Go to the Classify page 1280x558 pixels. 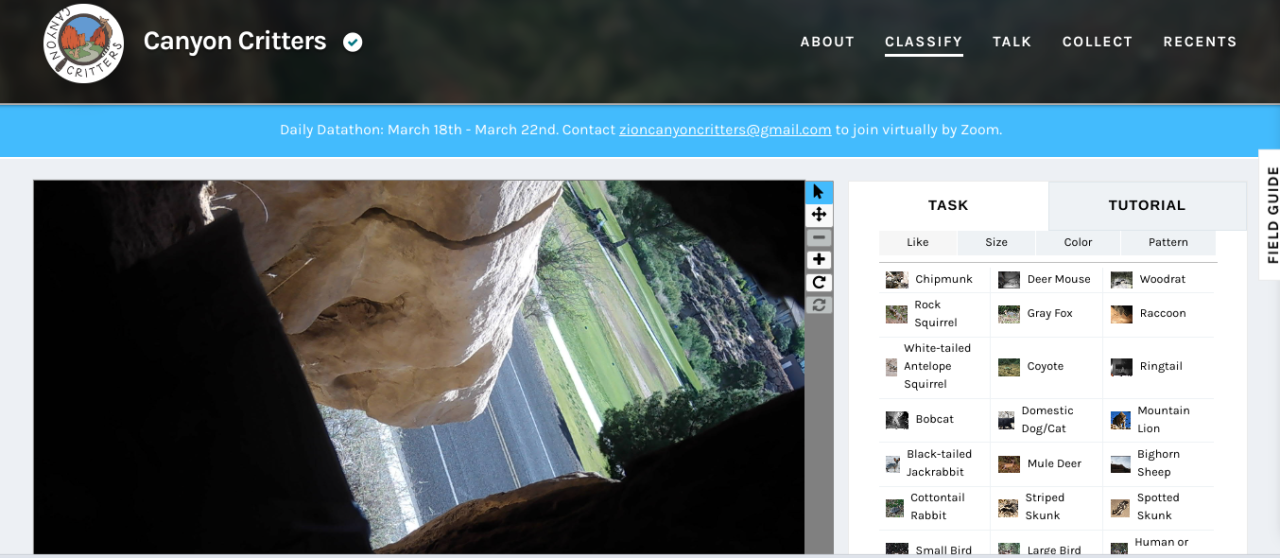tap(924, 42)
